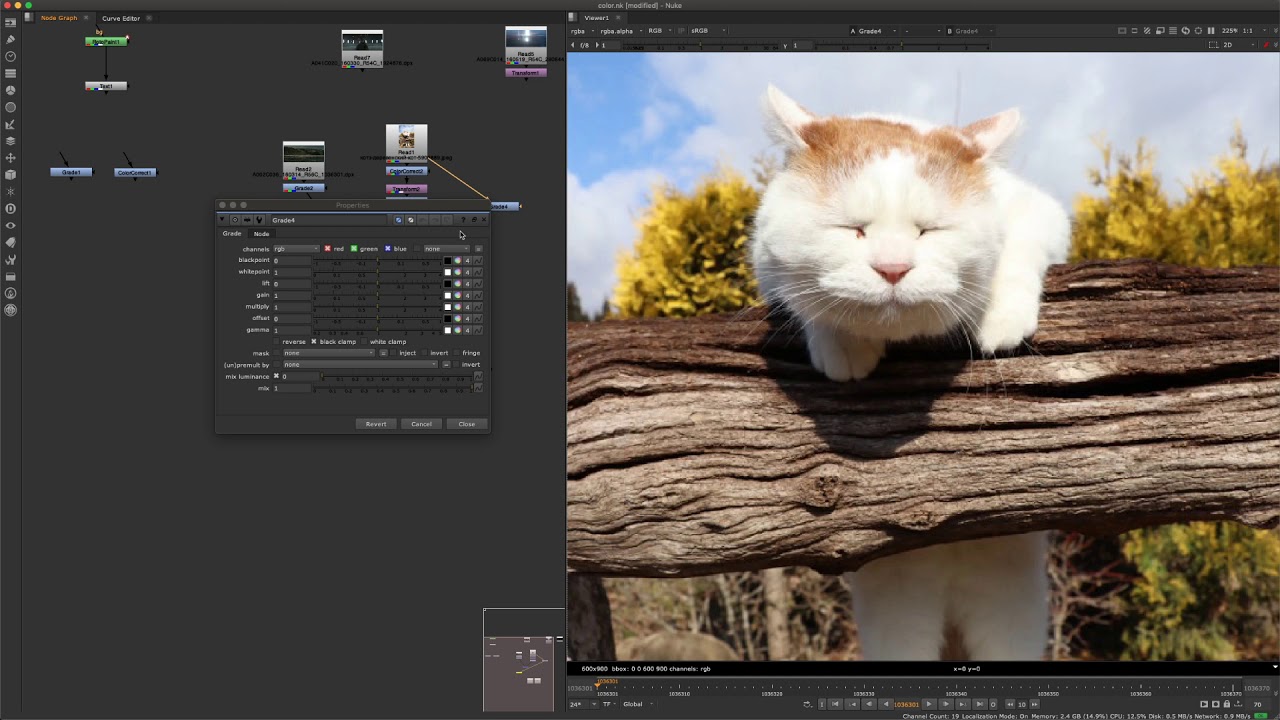Click the whitepoint white color swatch
Image resolution: width=1280 pixels, height=720 pixels.
tap(447, 272)
